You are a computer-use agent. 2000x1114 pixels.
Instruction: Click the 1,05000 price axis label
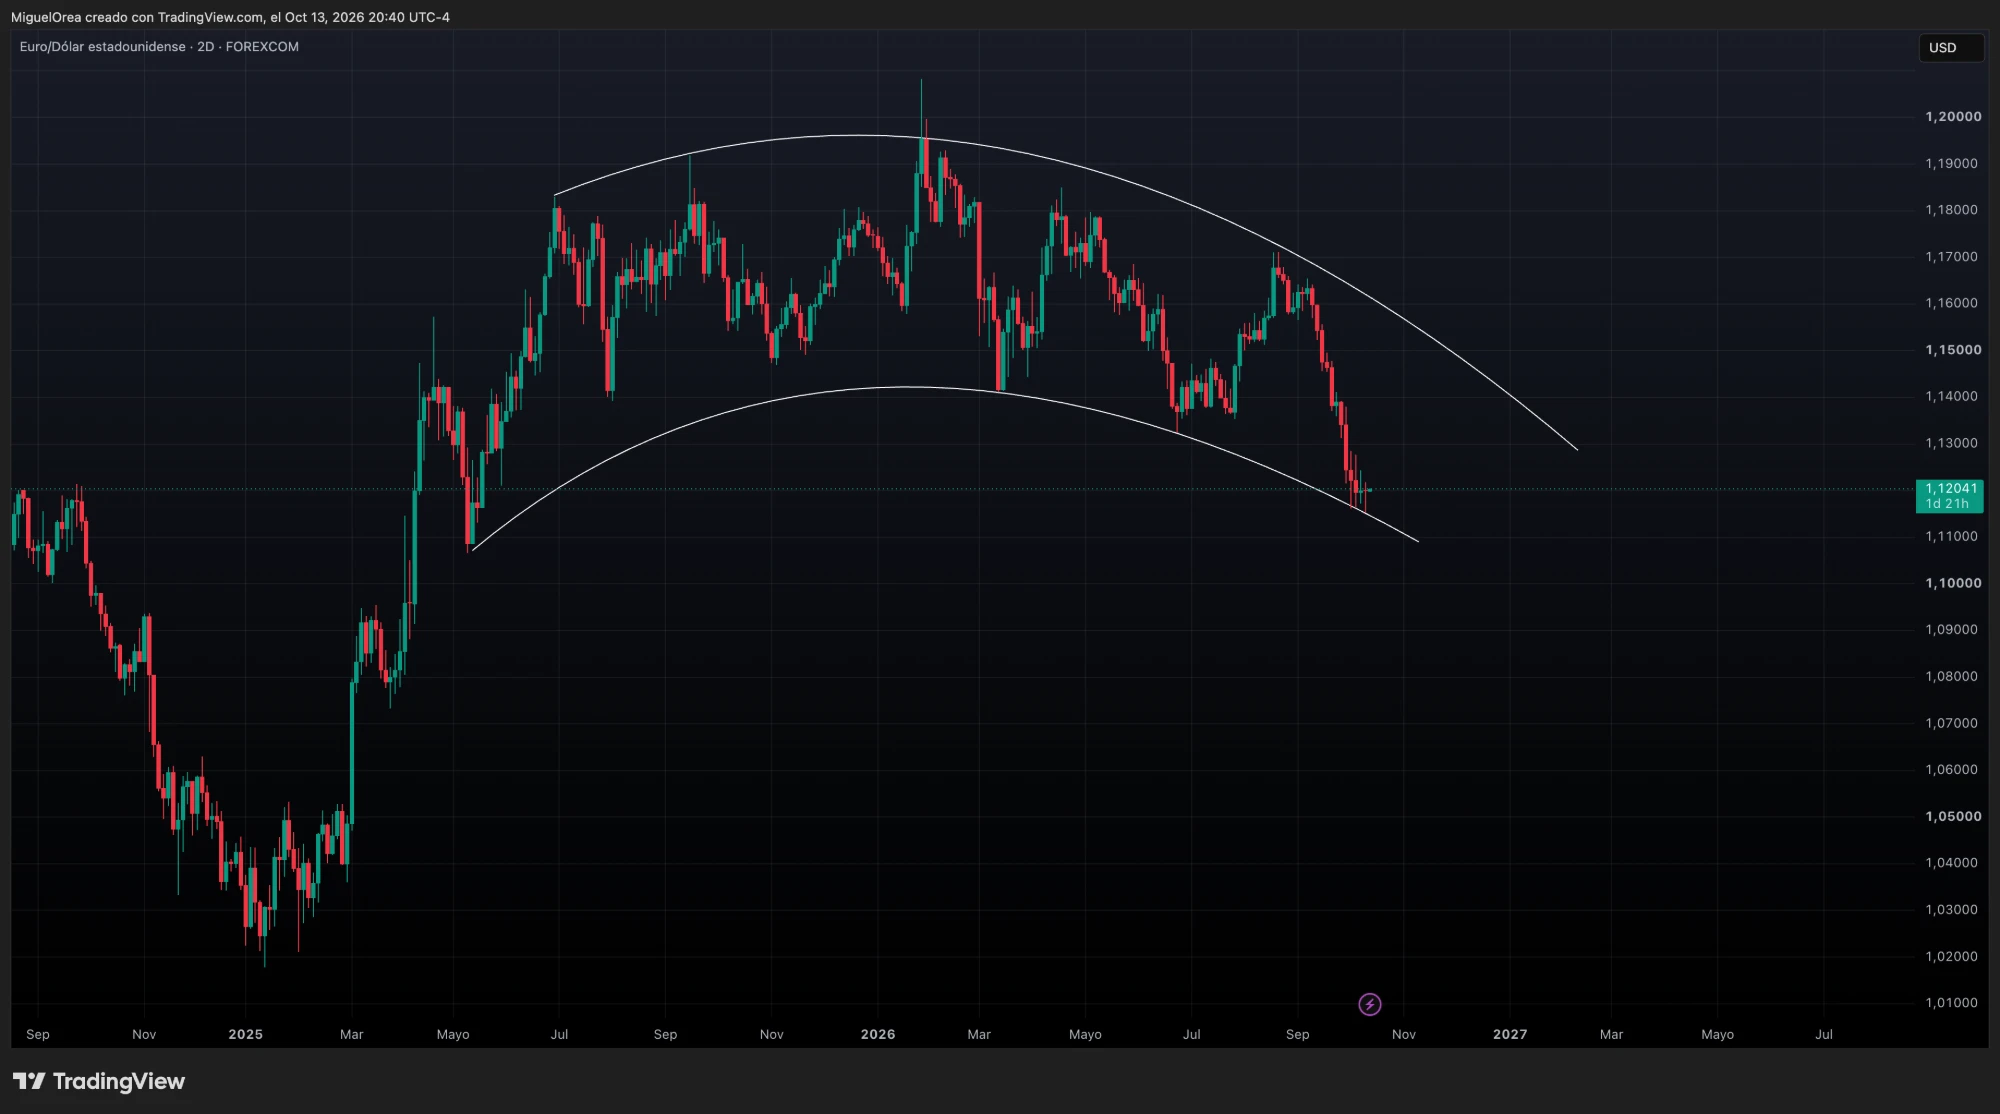click(1953, 816)
